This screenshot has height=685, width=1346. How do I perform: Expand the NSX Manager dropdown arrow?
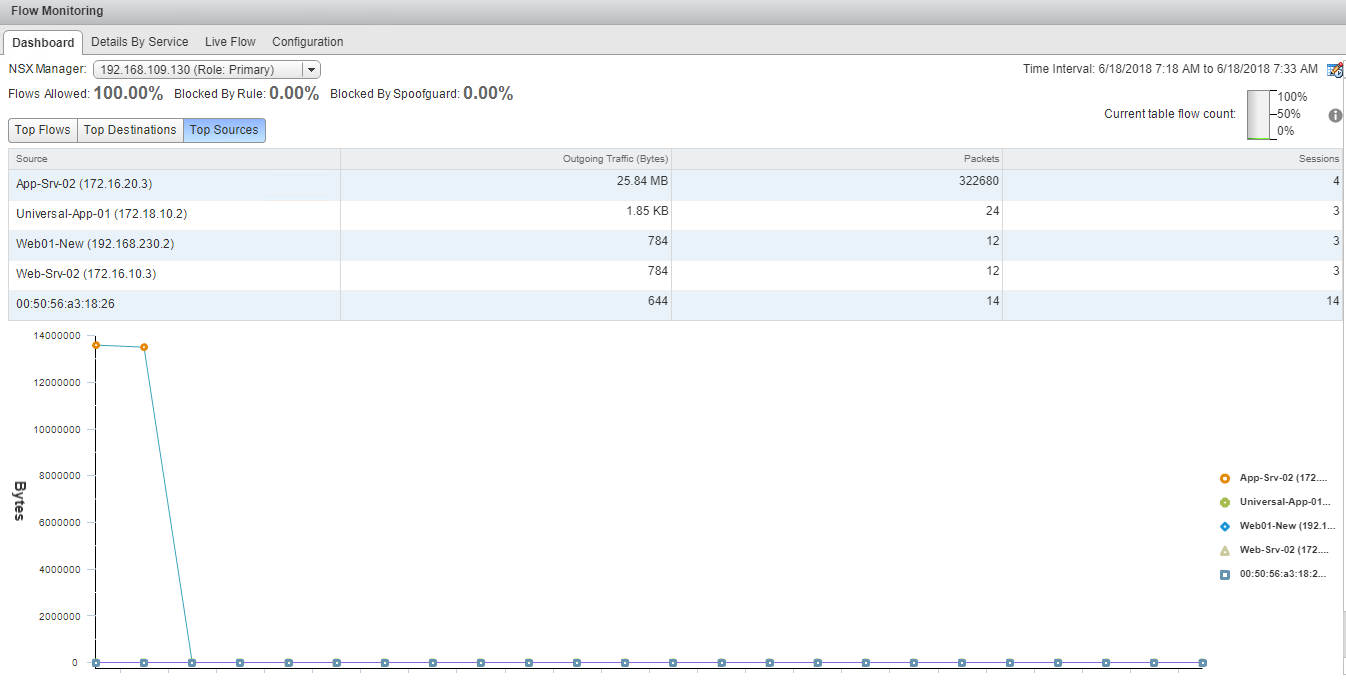coord(310,70)
